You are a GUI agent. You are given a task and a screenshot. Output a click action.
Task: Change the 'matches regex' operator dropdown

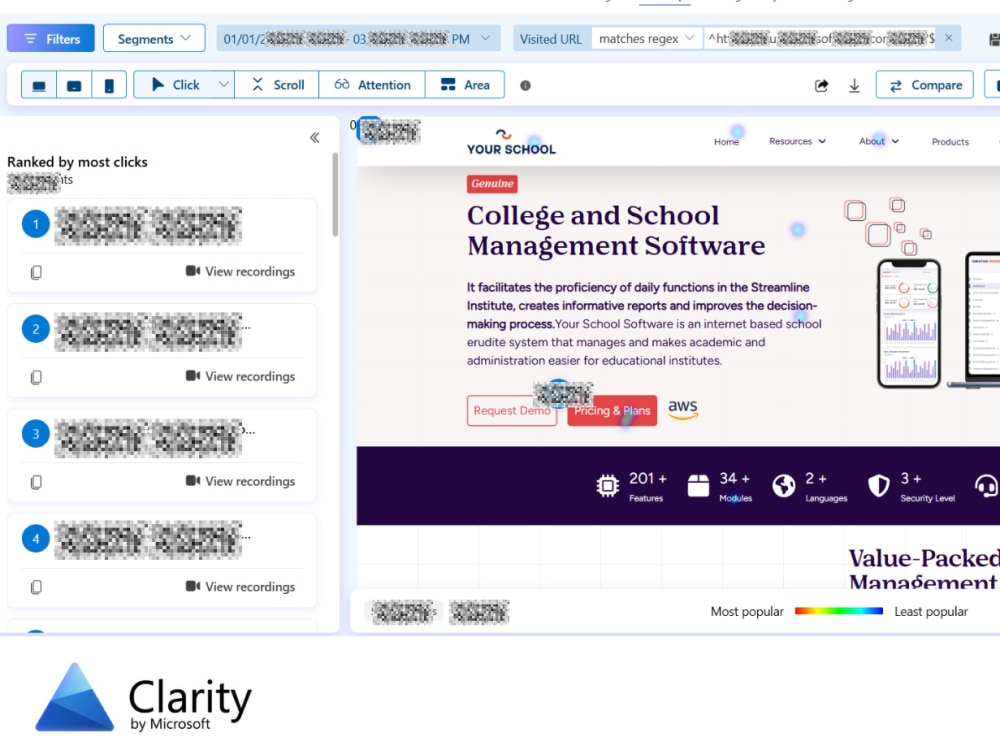[x=646, y=39]
